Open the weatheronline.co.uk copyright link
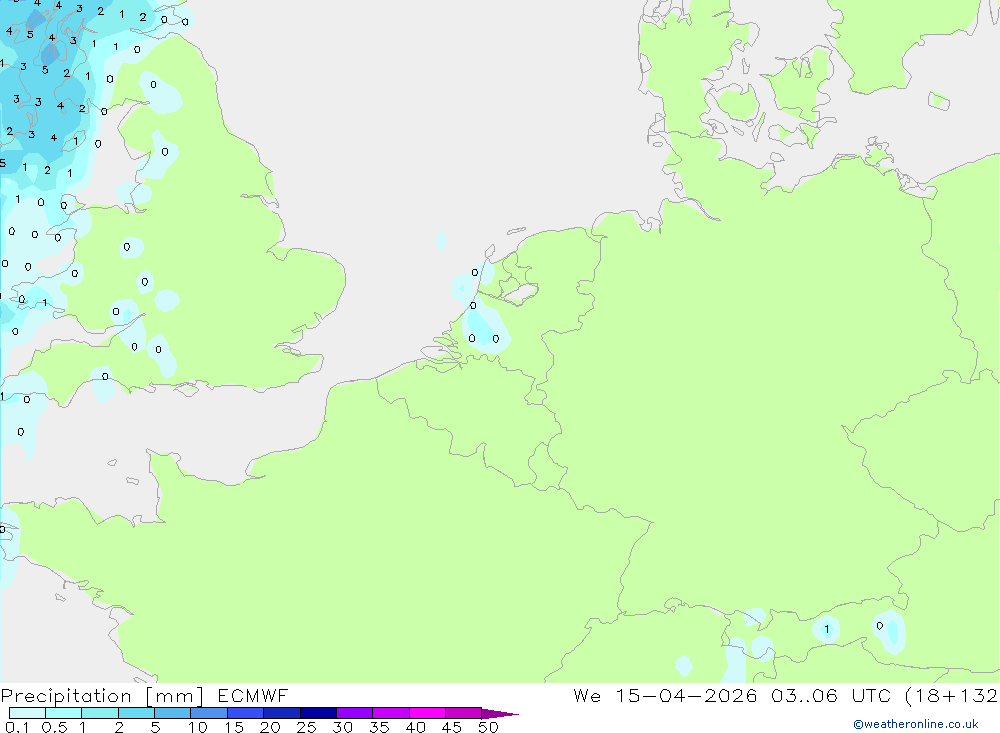The height and width of the screenshot is (733, 1000). click(916, 724)
